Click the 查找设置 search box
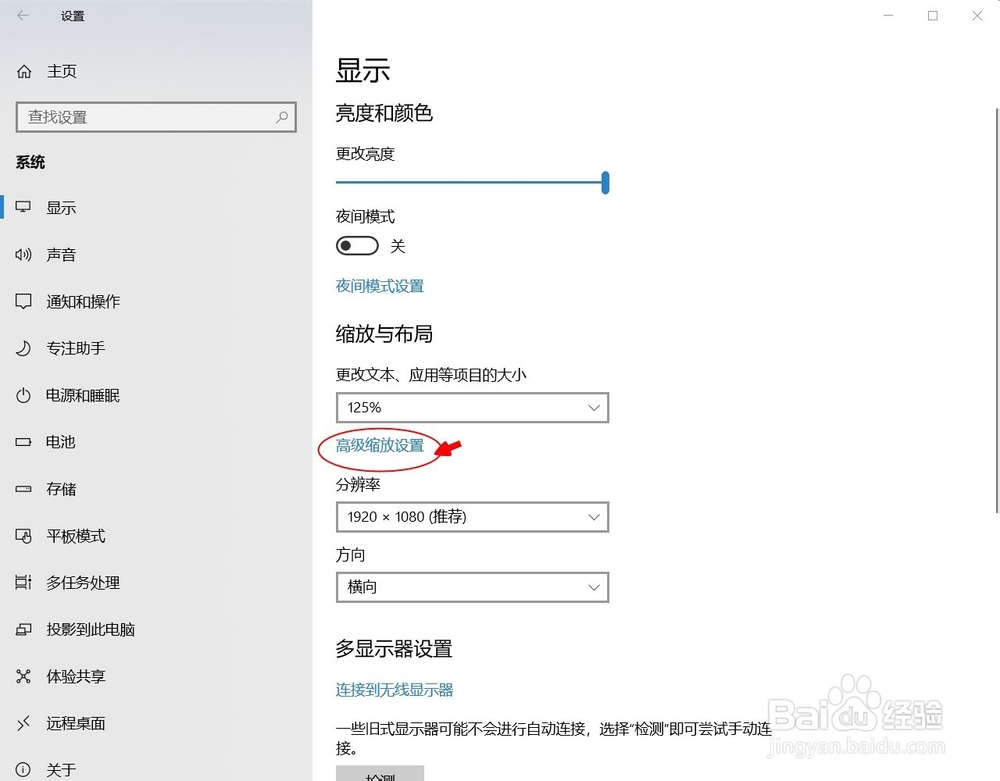 [x=156, y=117]
